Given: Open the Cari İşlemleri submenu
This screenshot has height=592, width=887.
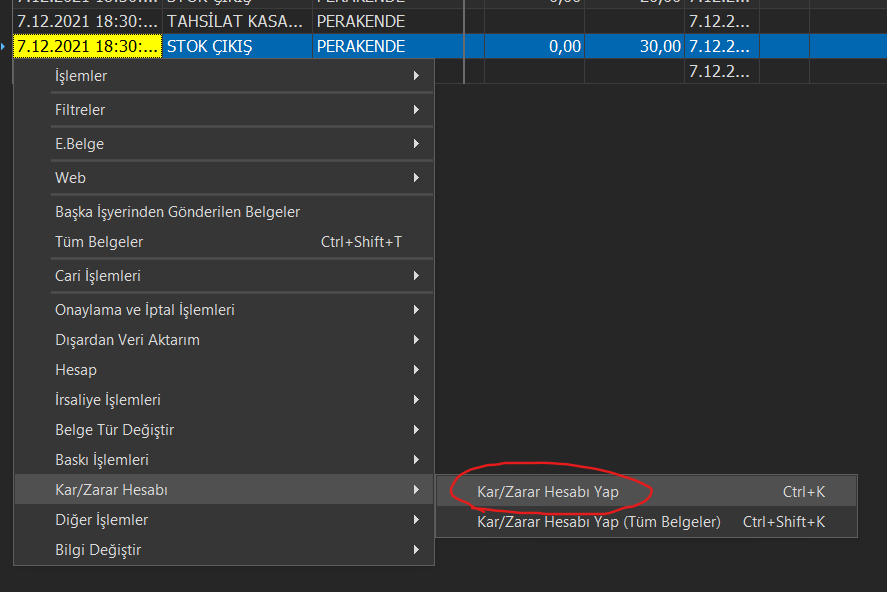Looking at the screenshot, I should (97, 276).
